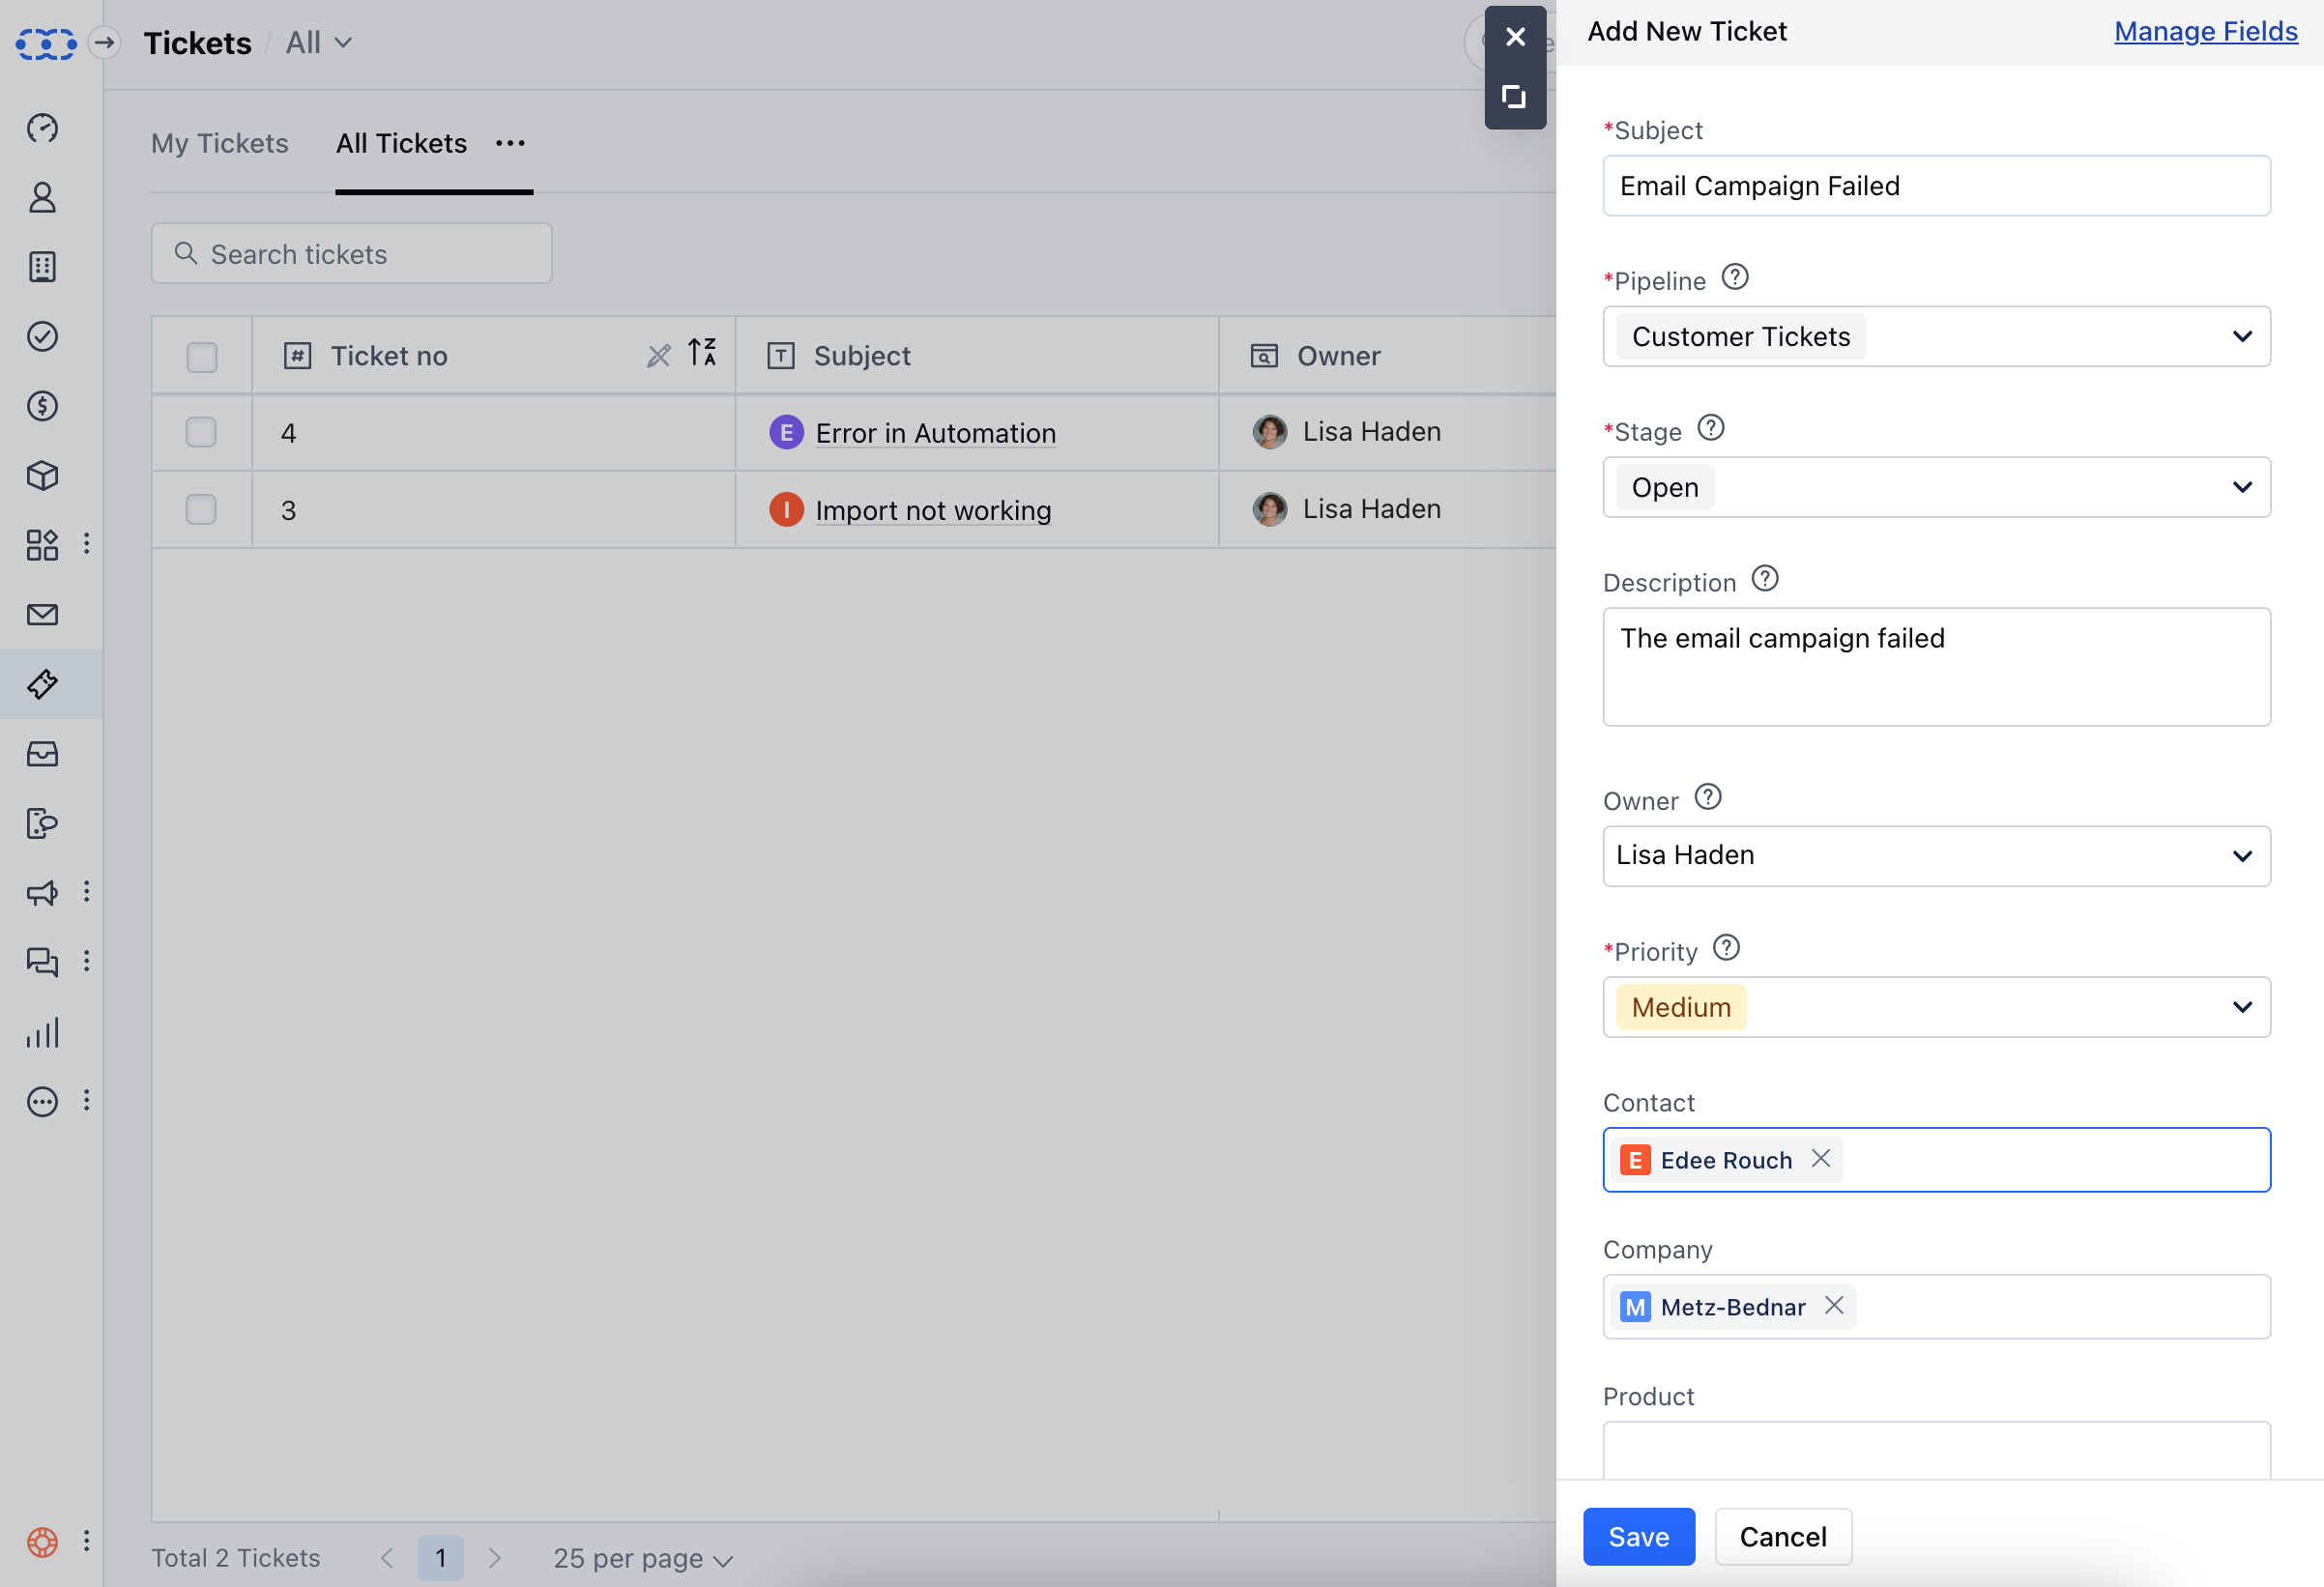The height and width of the screenshot is (1587, 2324).
Task: Click the app logo icon
Action: [46, 43]
